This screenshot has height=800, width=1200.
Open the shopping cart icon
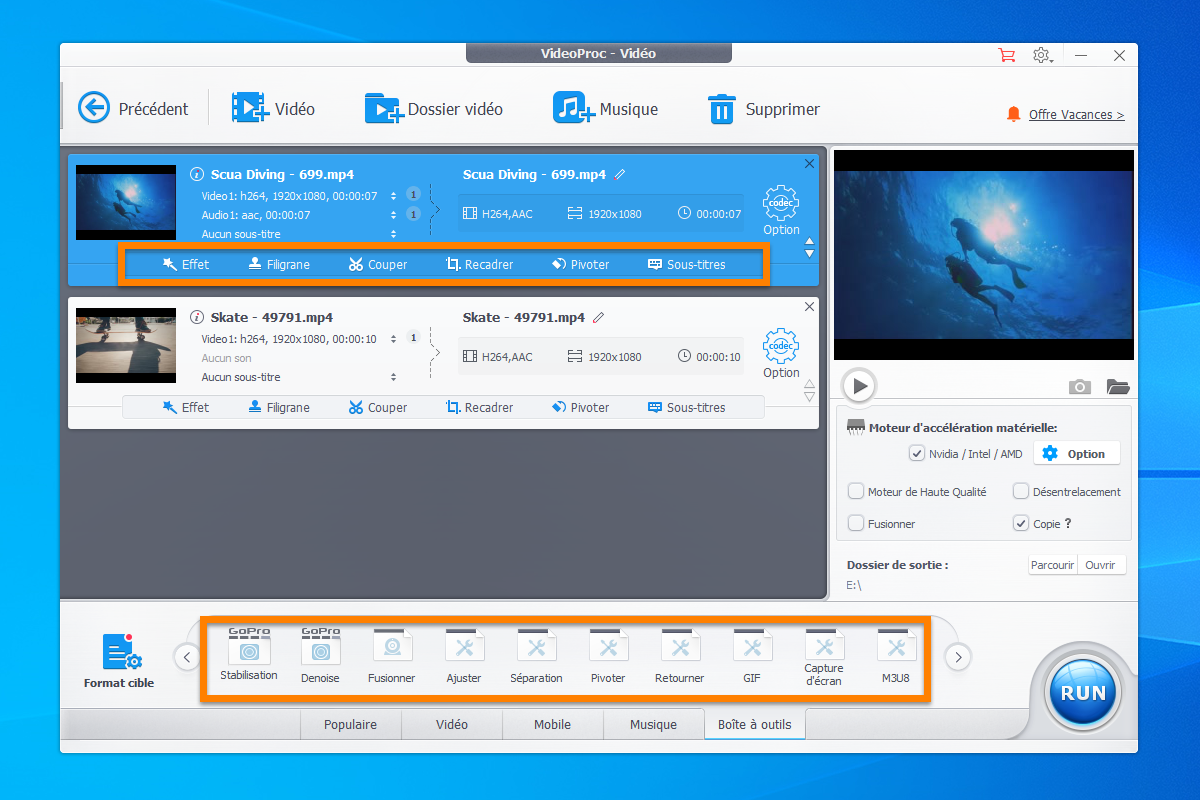tap(1007, 55)
